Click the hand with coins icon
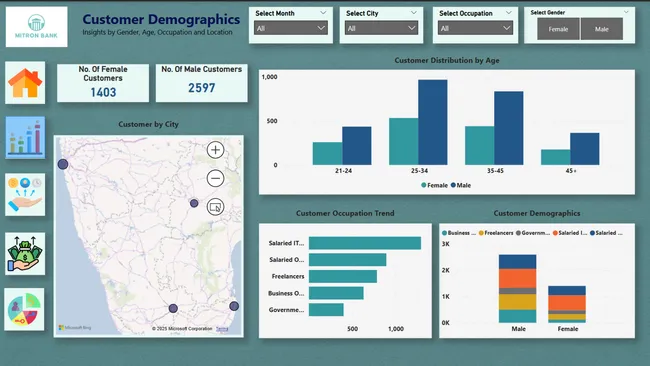The width and height of the screenshot is (650, 366). pyautogui.click(x=25, y=194)
